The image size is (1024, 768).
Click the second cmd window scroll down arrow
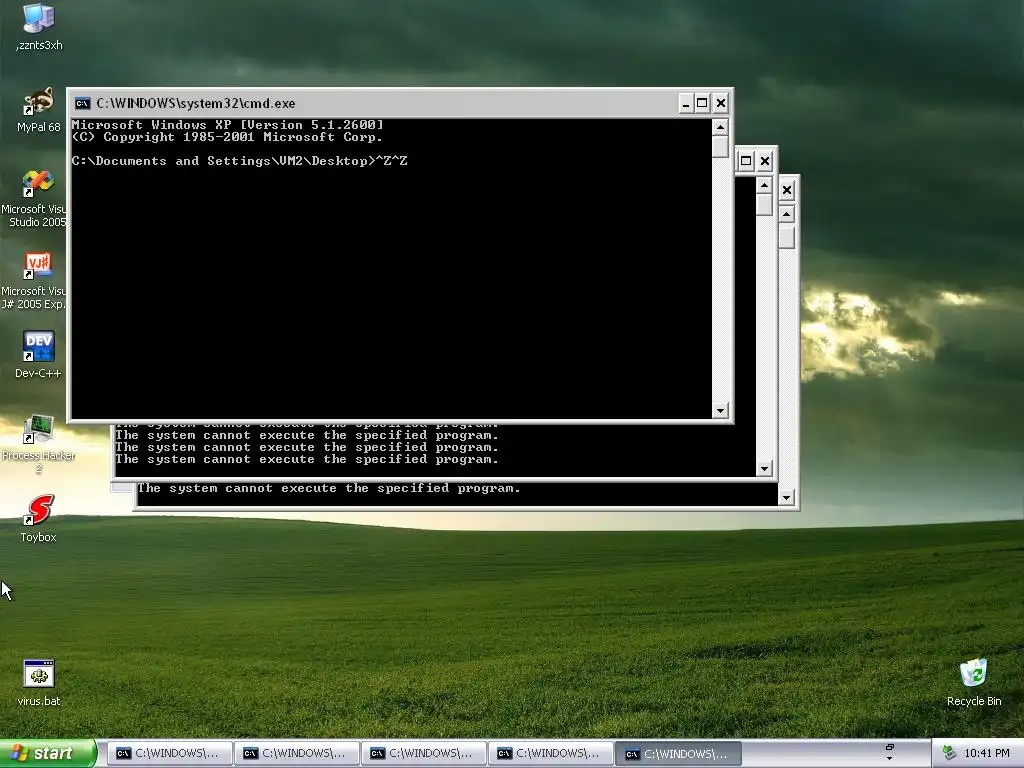point(764,468)
